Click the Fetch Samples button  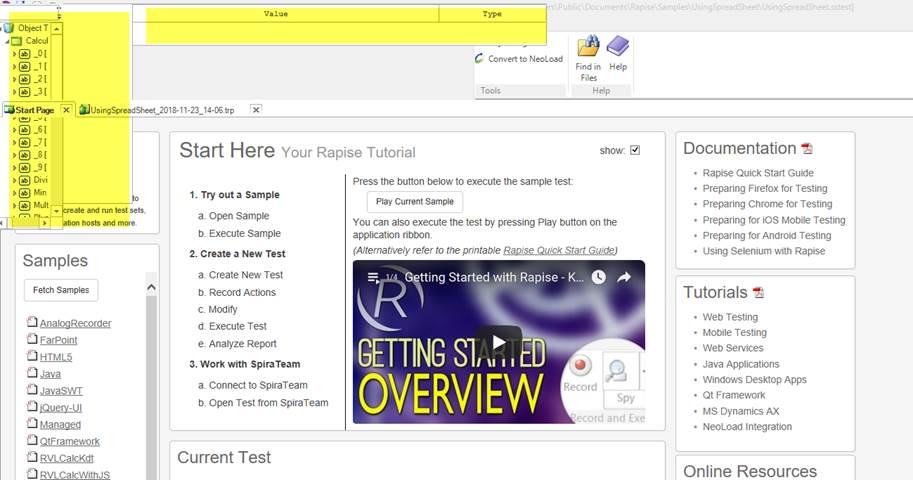pyautogui.click(x=61, y=290)
